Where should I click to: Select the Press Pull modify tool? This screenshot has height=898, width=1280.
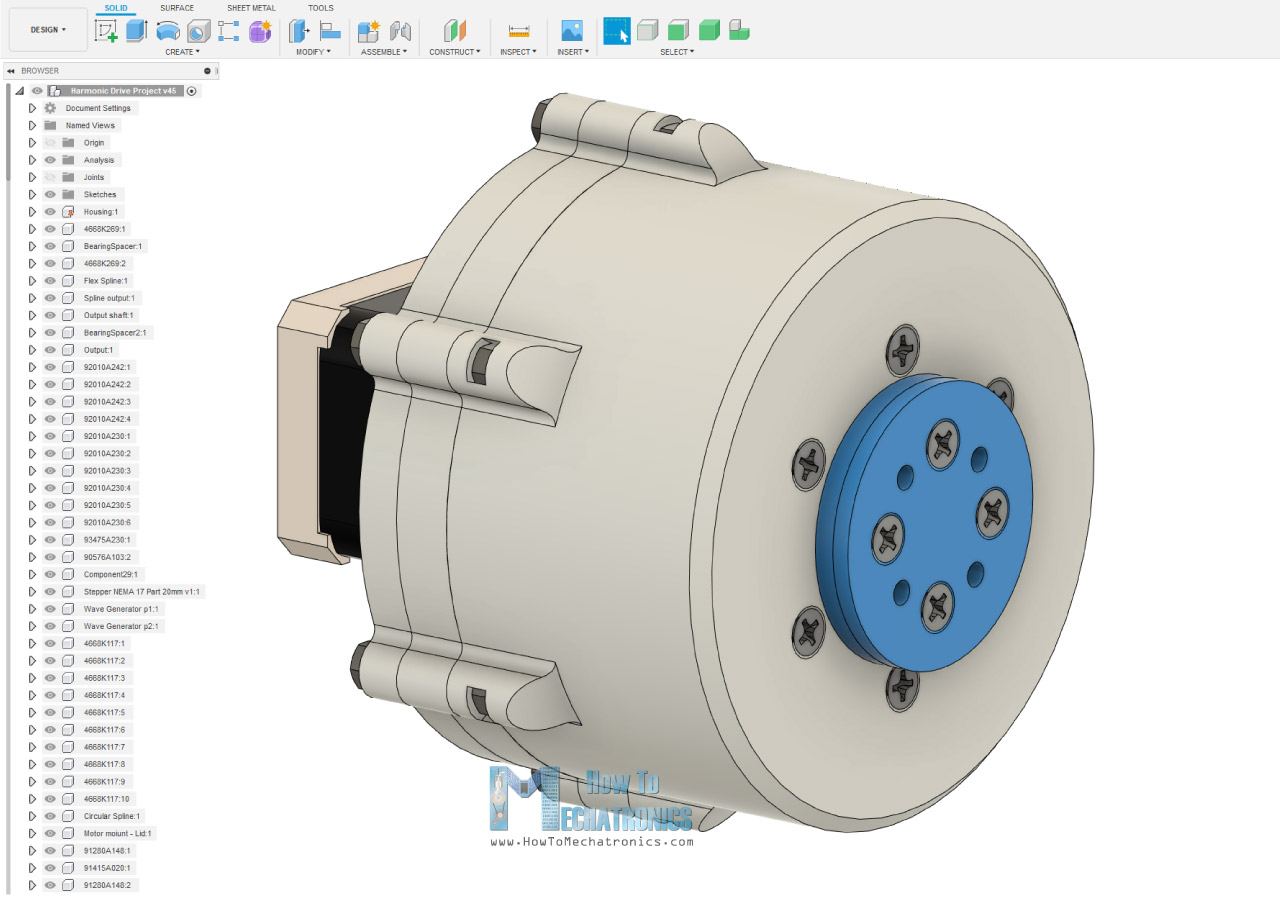299,31
